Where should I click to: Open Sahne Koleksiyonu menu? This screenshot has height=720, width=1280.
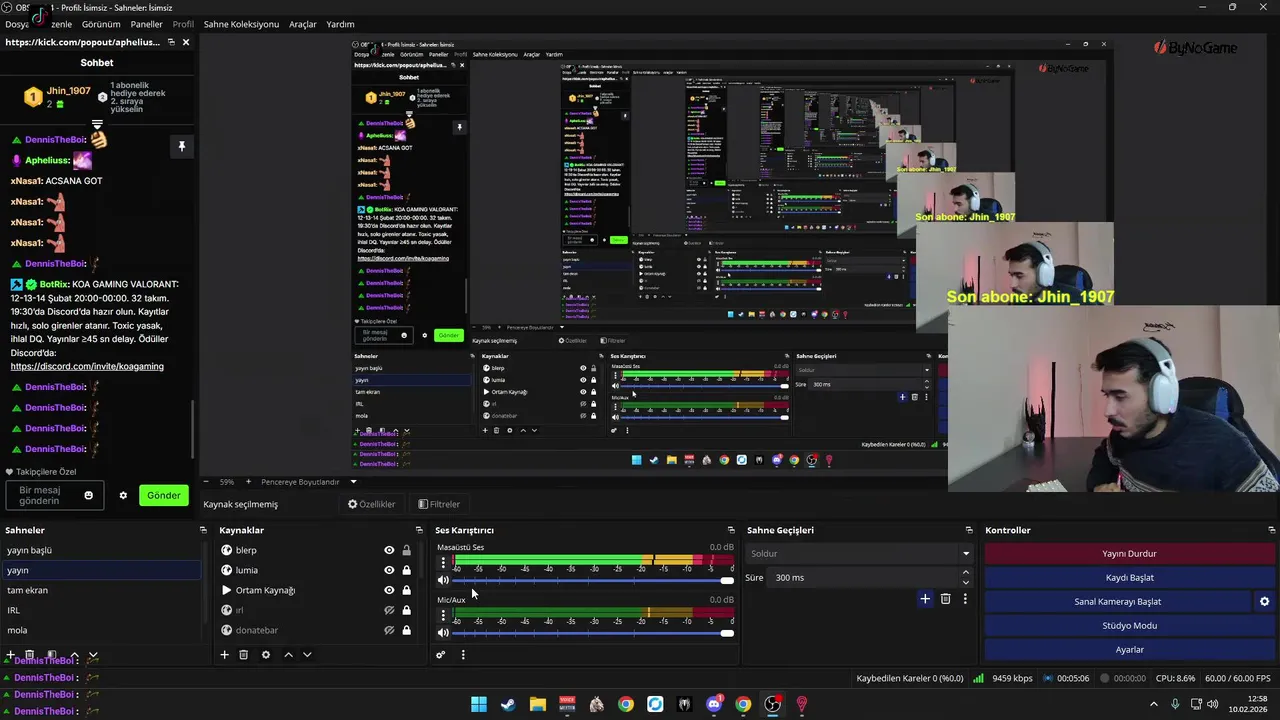[x=241, y=24]
